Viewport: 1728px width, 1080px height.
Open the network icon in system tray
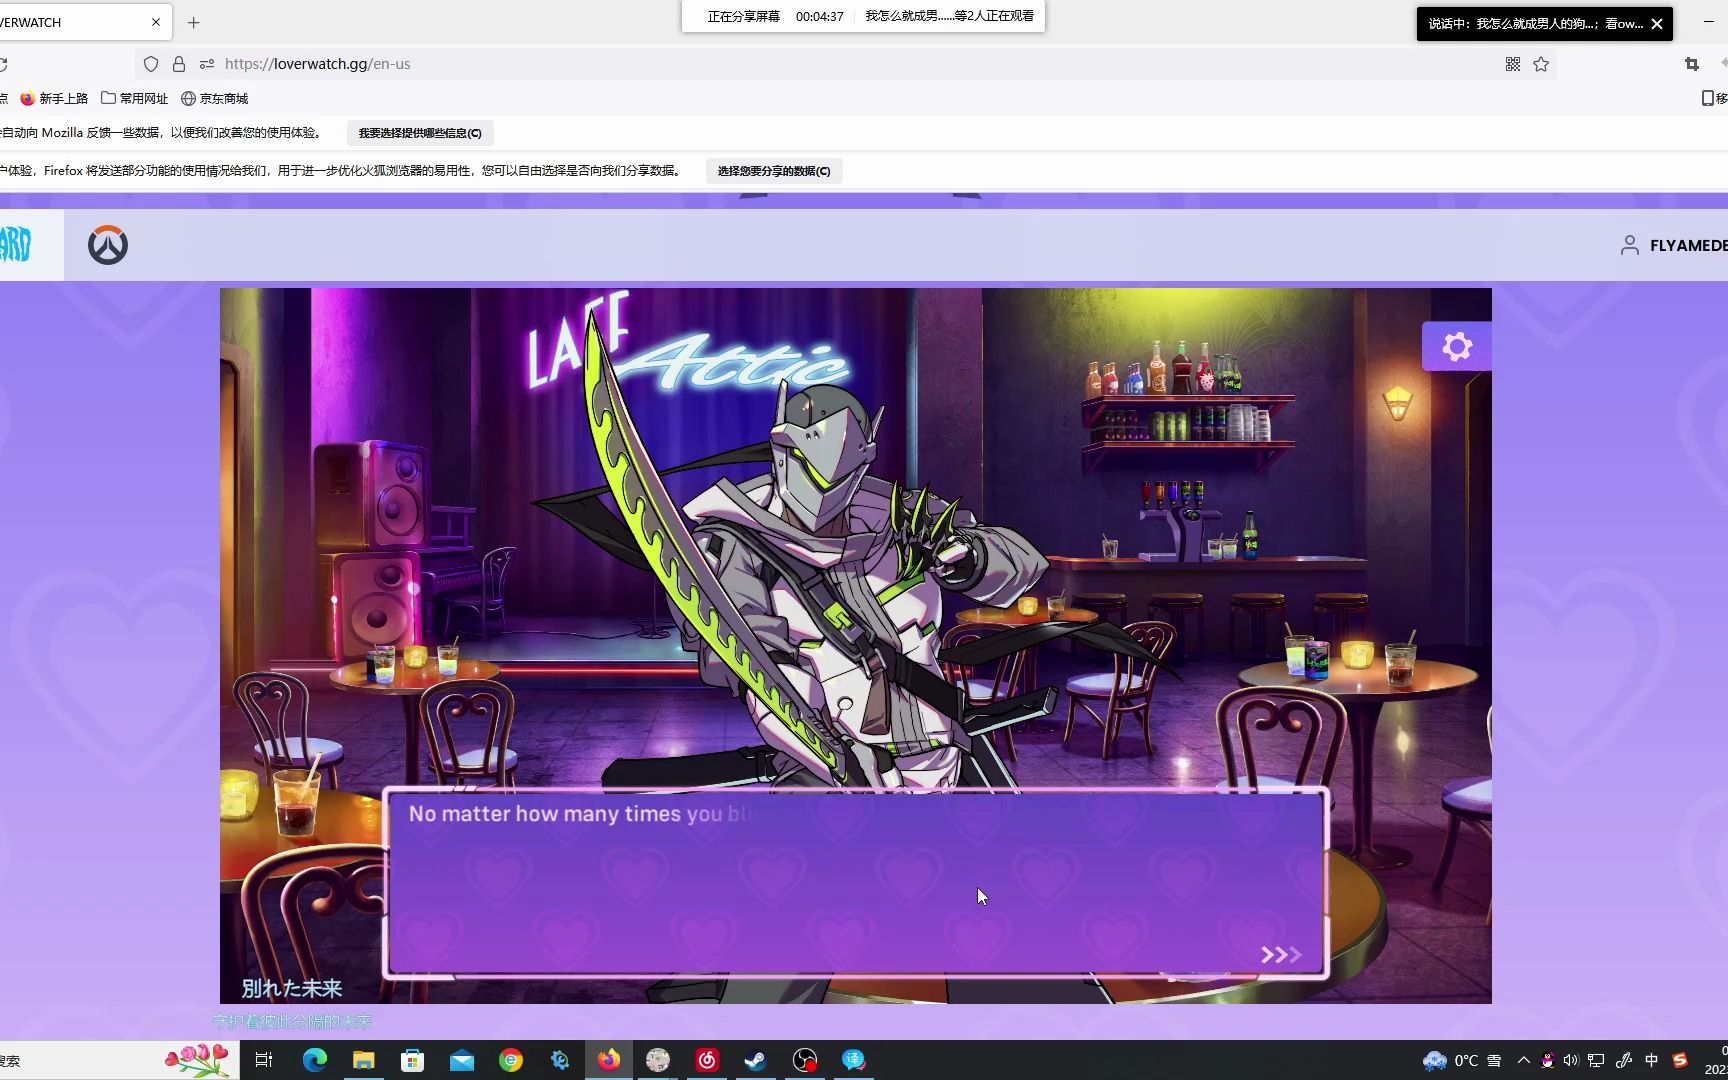[1596, 1060]
